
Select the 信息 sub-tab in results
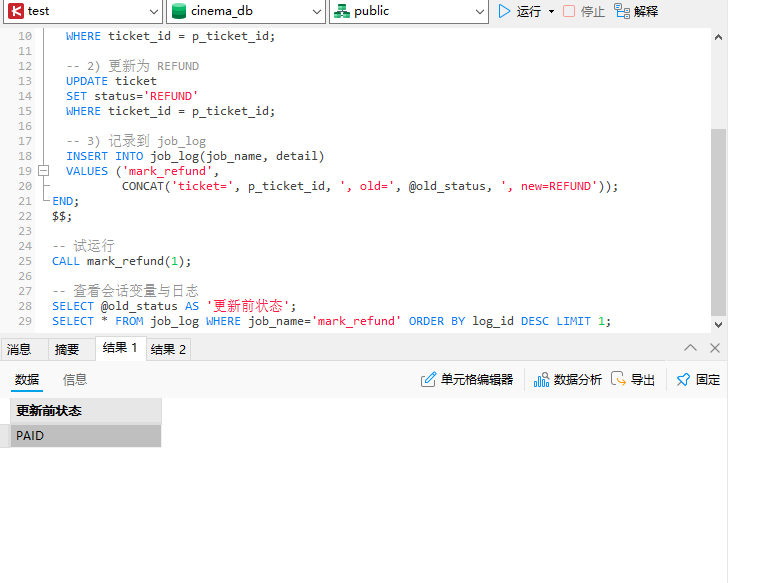(x=75, y=379)
